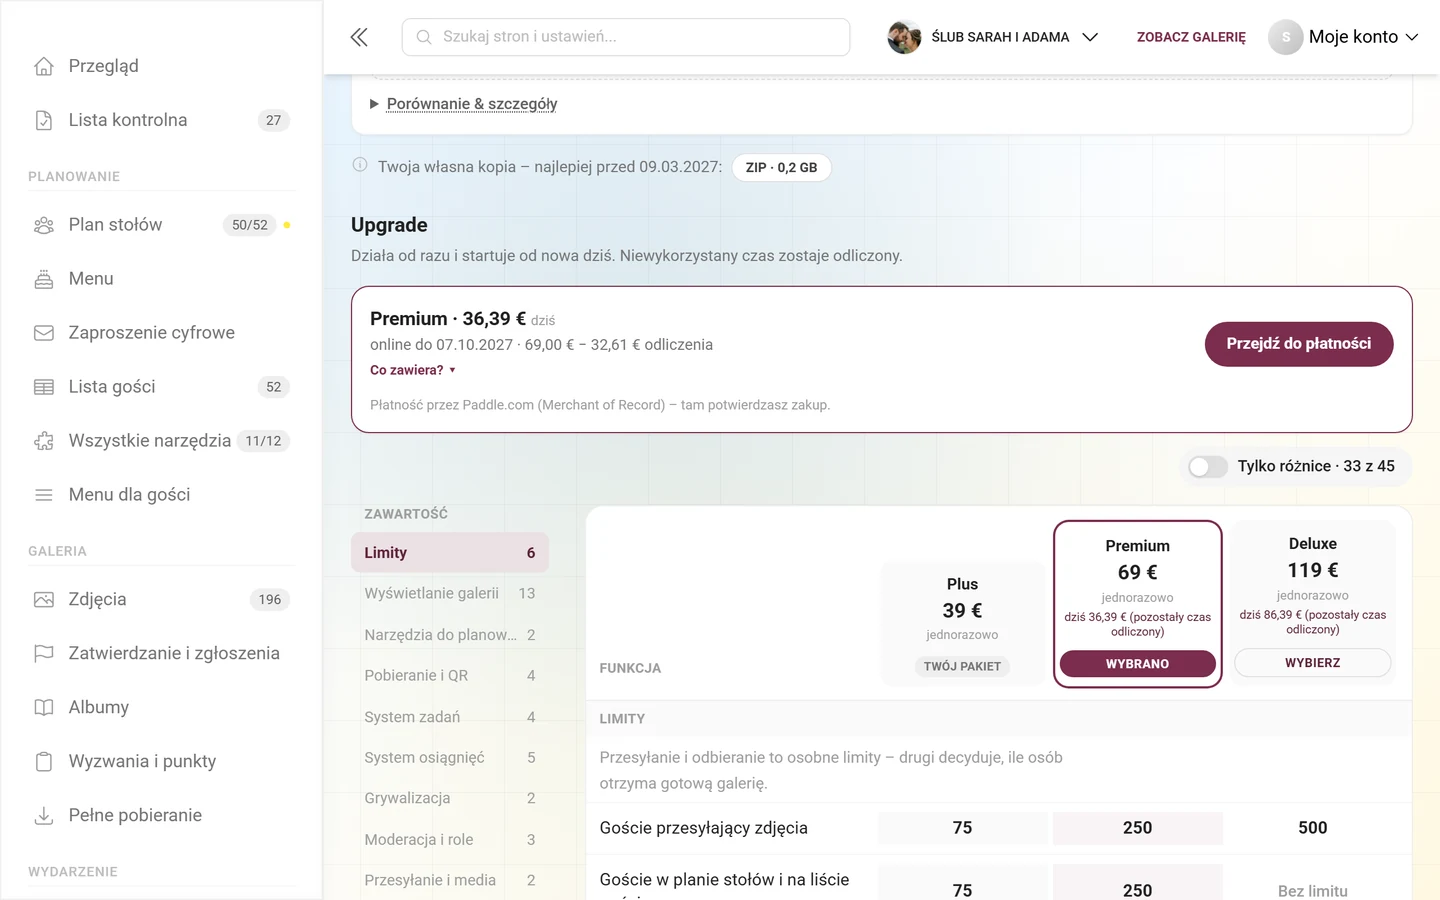This screenshot has height=900, width=1440.
Task: Open the Przesyłanie i media category
Action: (450, 881)
